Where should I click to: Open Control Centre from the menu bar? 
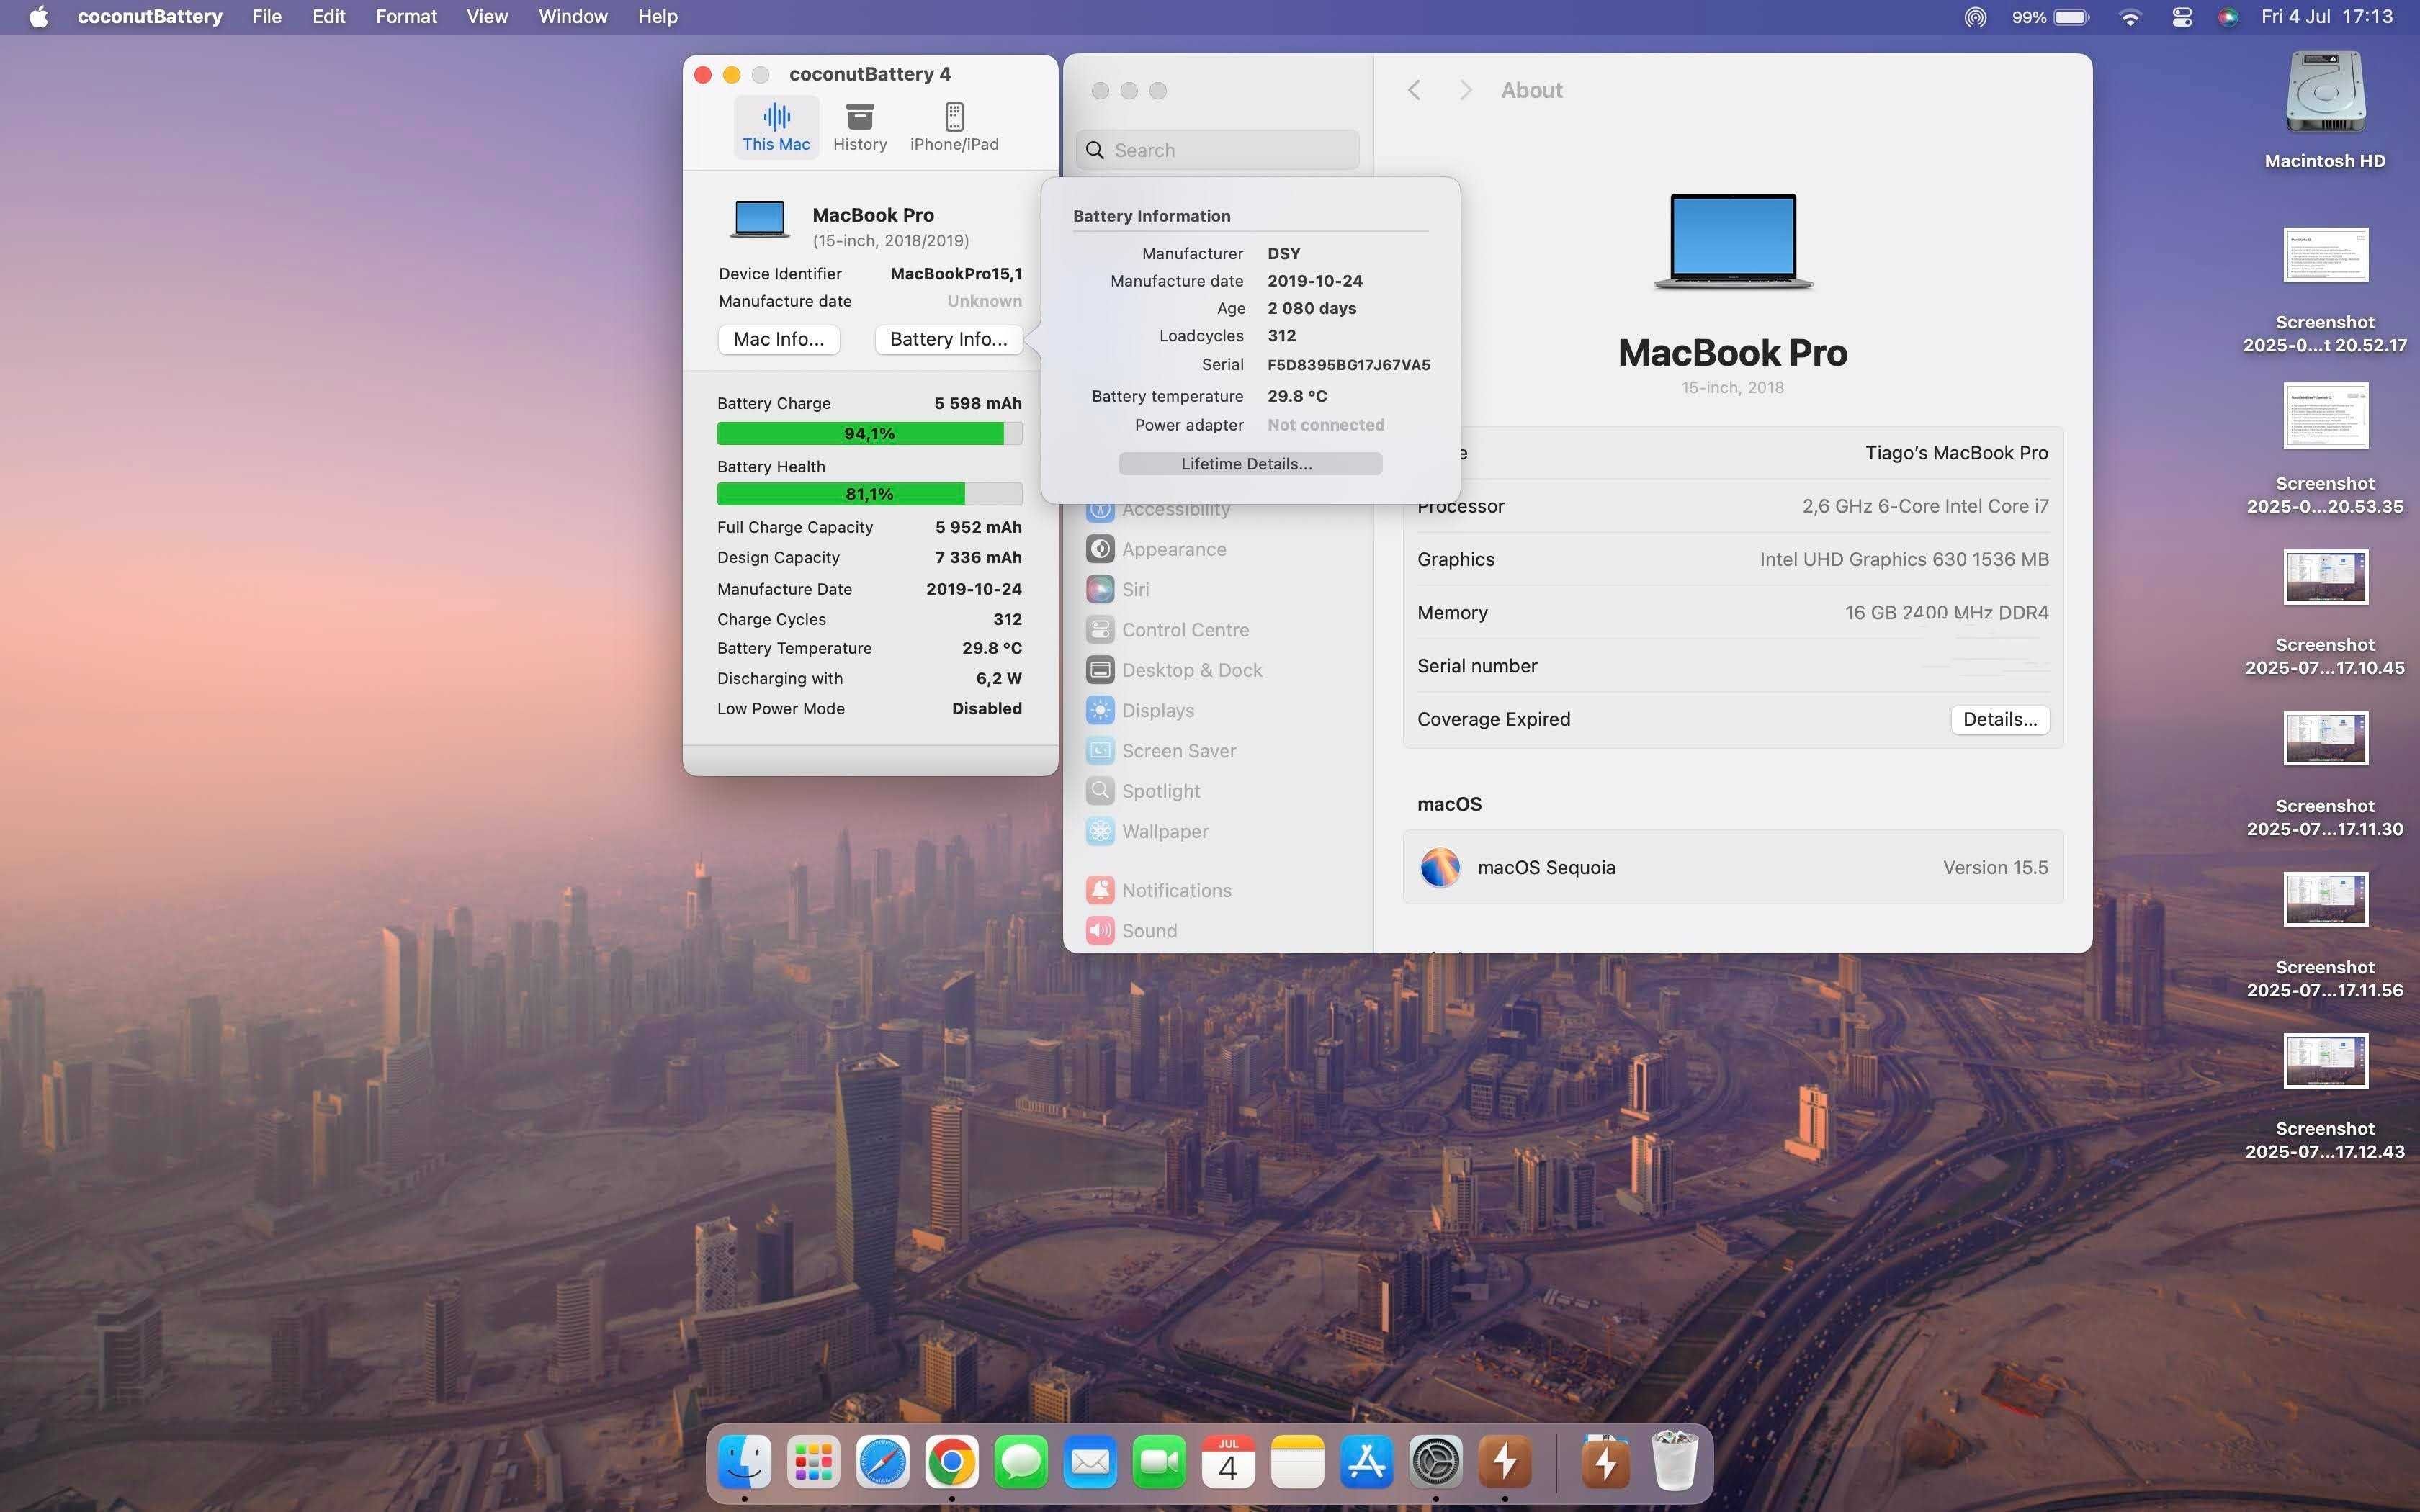coord(2182,17)
